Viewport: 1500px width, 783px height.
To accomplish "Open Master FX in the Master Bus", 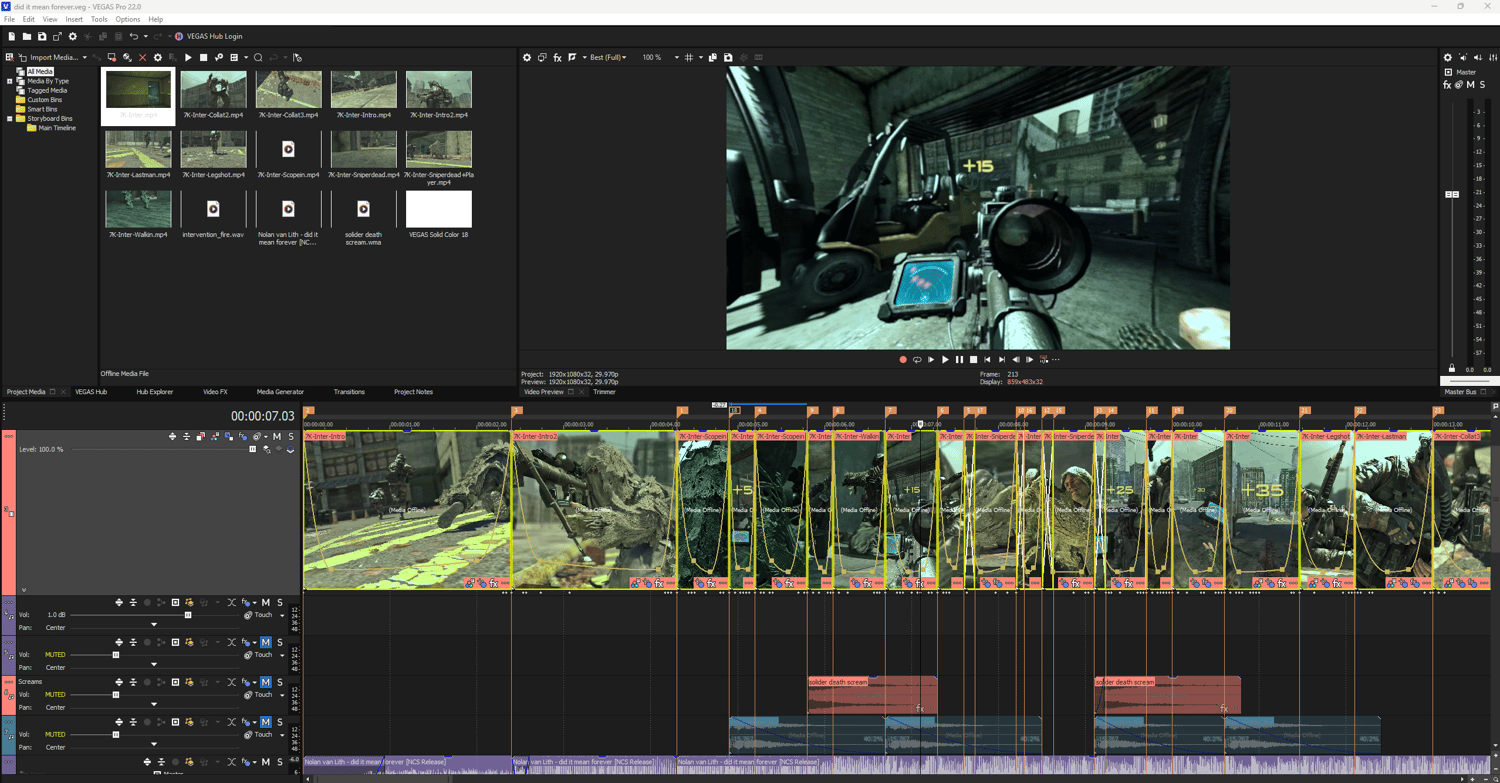I will click(1447, 85).
